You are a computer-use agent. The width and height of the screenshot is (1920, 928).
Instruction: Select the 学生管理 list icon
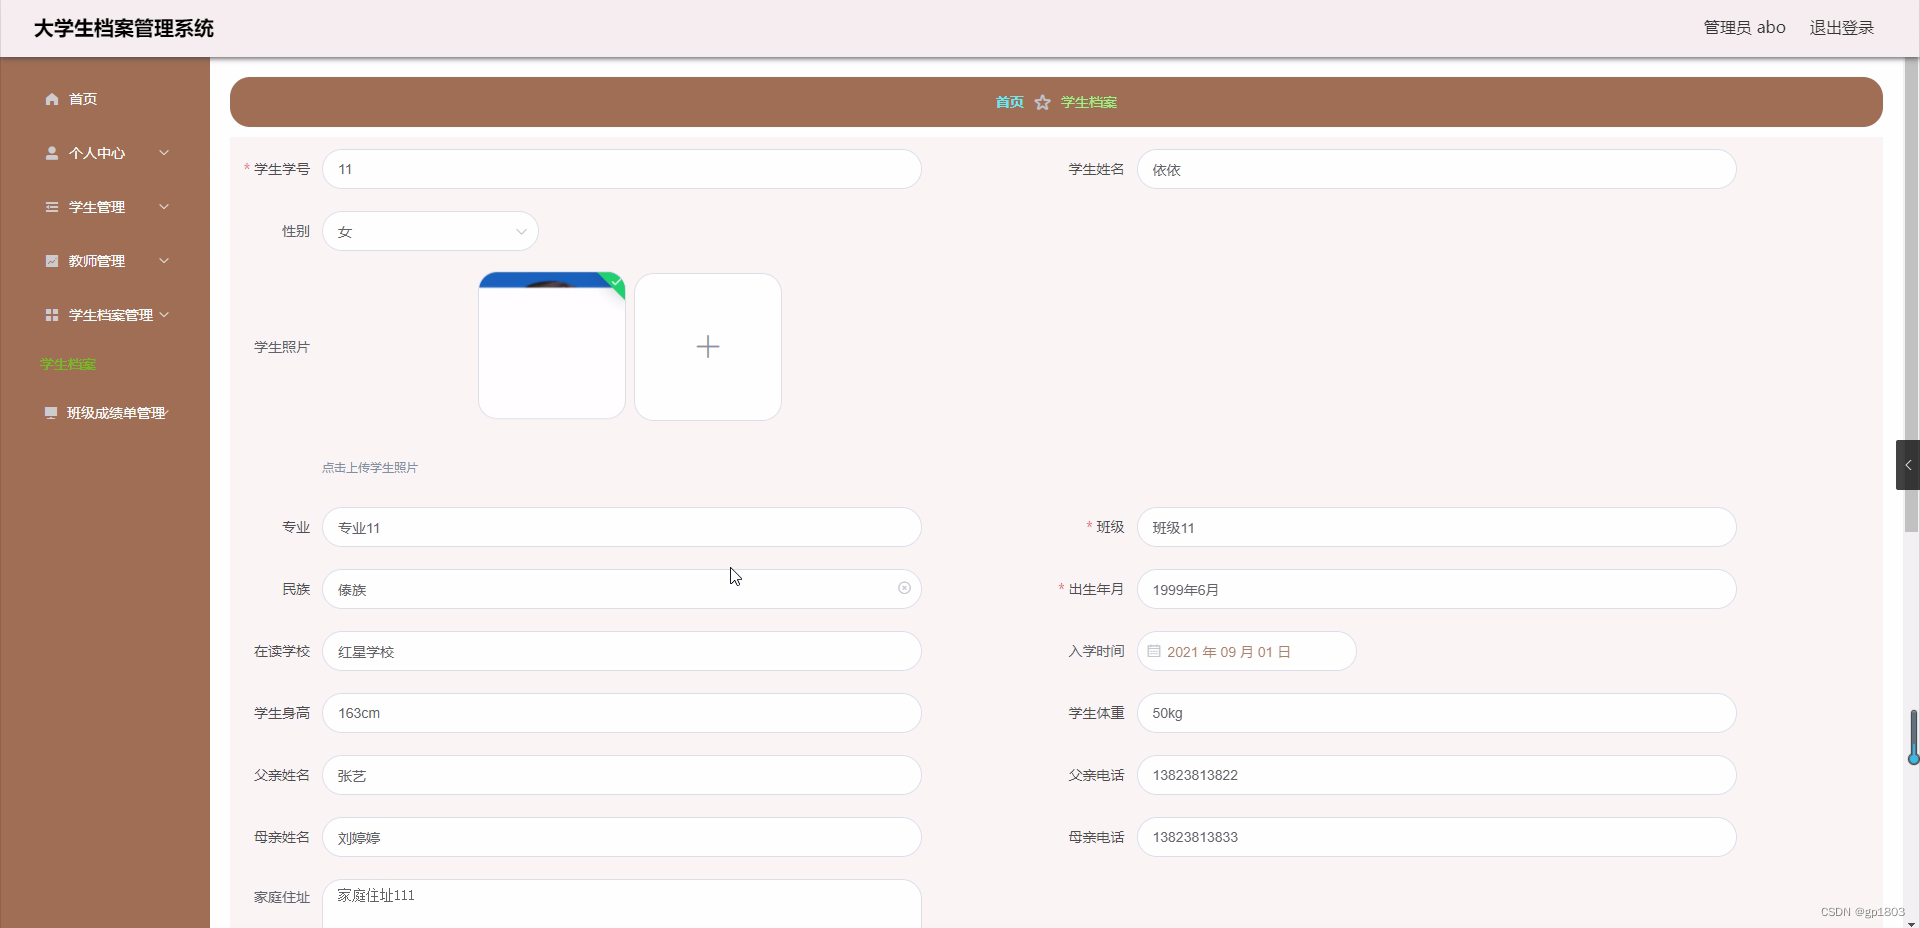coord(51,207)
